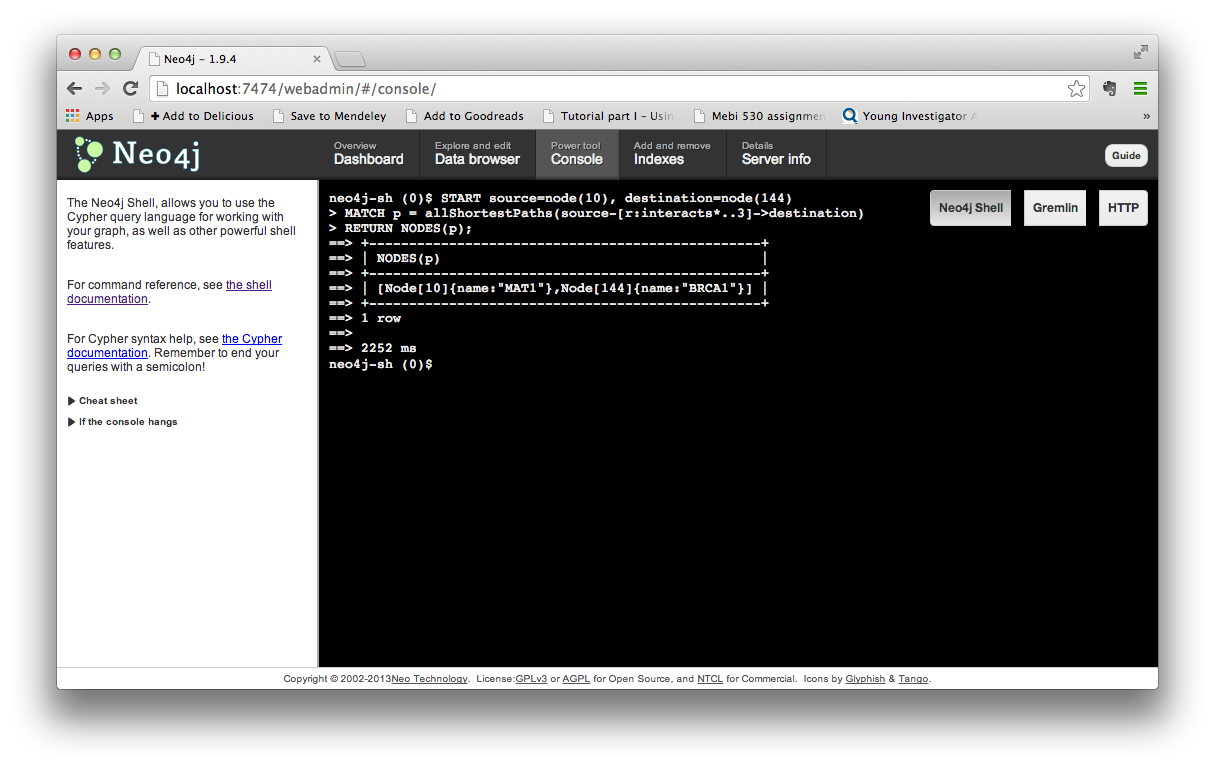Click the Guide button
The width and height of the screenshot is (1215, 768).
pyautogui.click(x=1126, y=155)
